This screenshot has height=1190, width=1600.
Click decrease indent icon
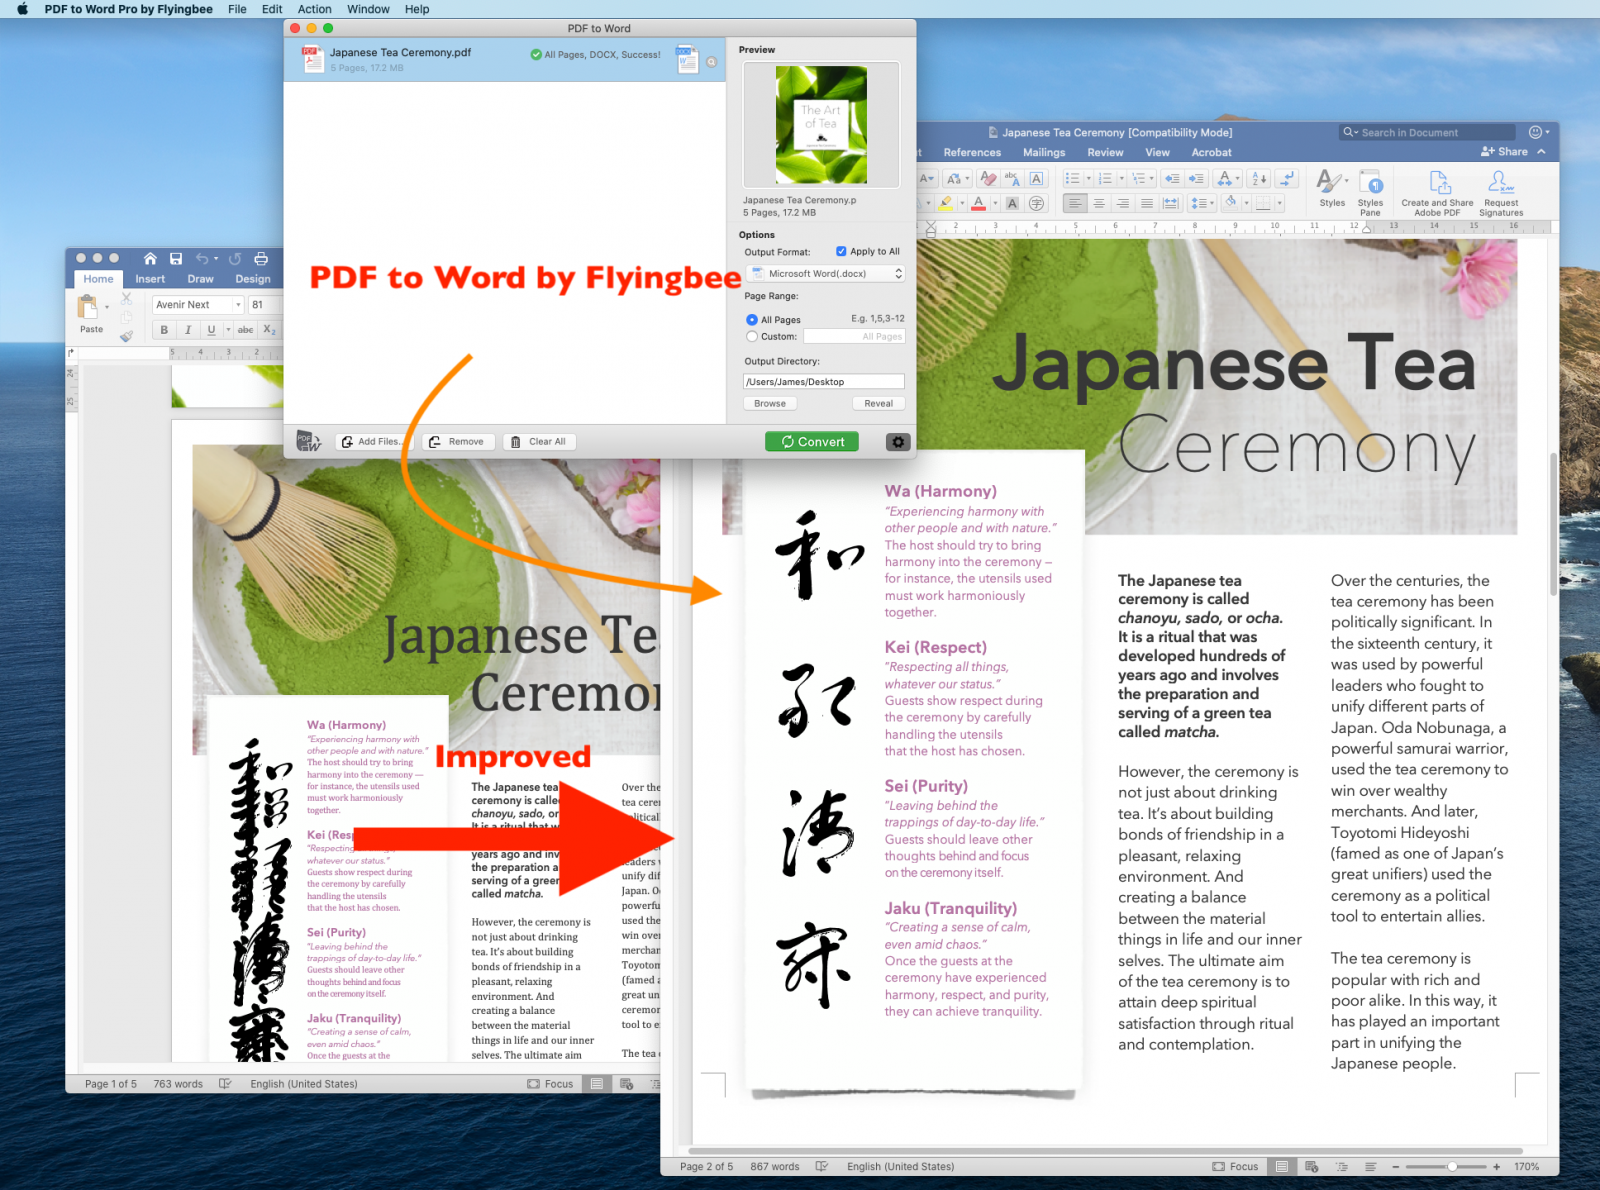point(1172,178)
